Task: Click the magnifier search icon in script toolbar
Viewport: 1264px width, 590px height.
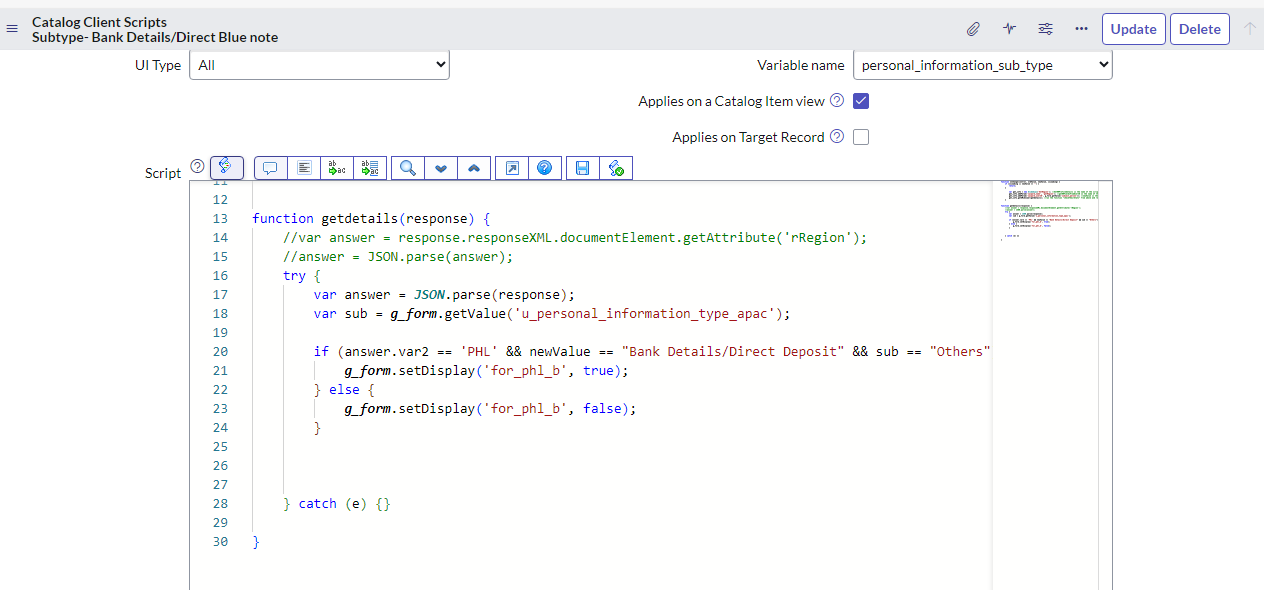Action: tap(408, 168)
